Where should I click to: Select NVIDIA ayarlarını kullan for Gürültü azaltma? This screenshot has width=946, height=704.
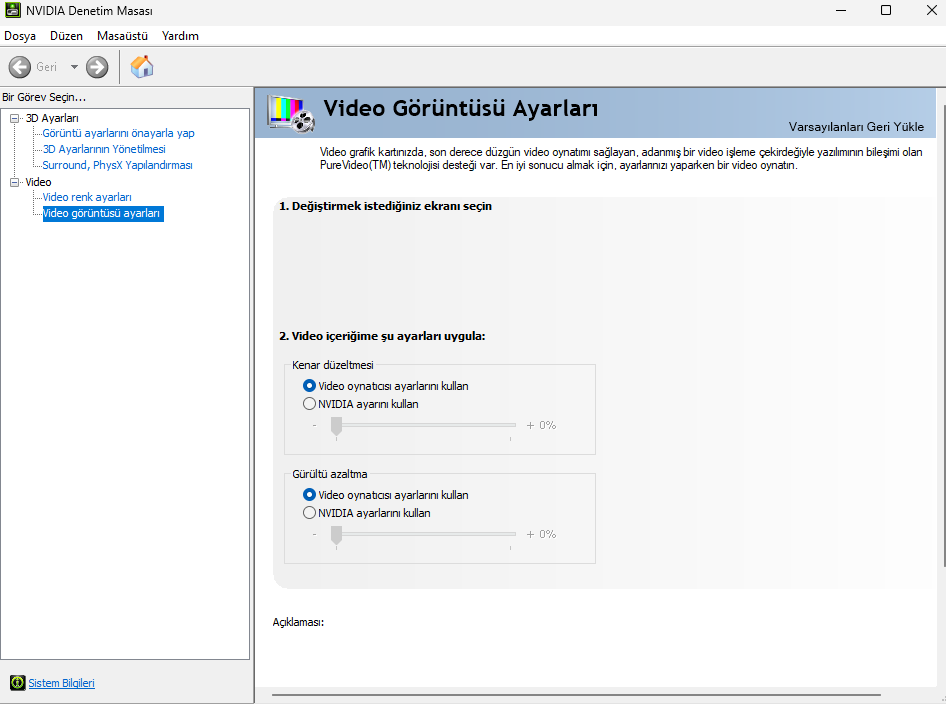309,513
